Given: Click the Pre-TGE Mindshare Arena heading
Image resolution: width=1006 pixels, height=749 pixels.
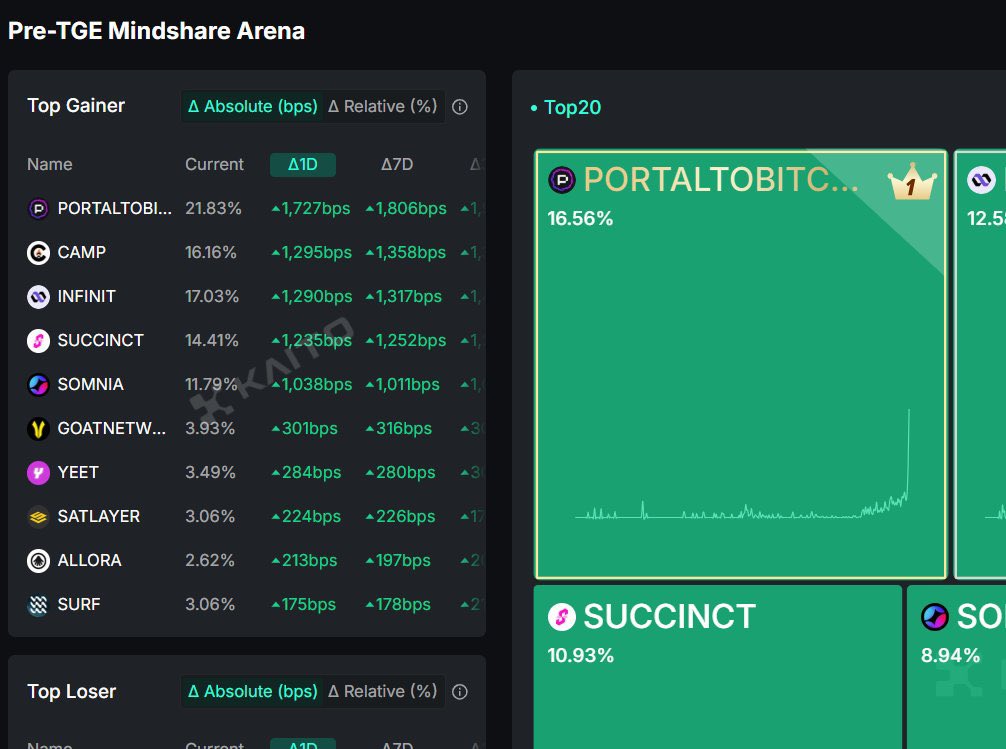Looking at the screenshot, I should (157, 31).
